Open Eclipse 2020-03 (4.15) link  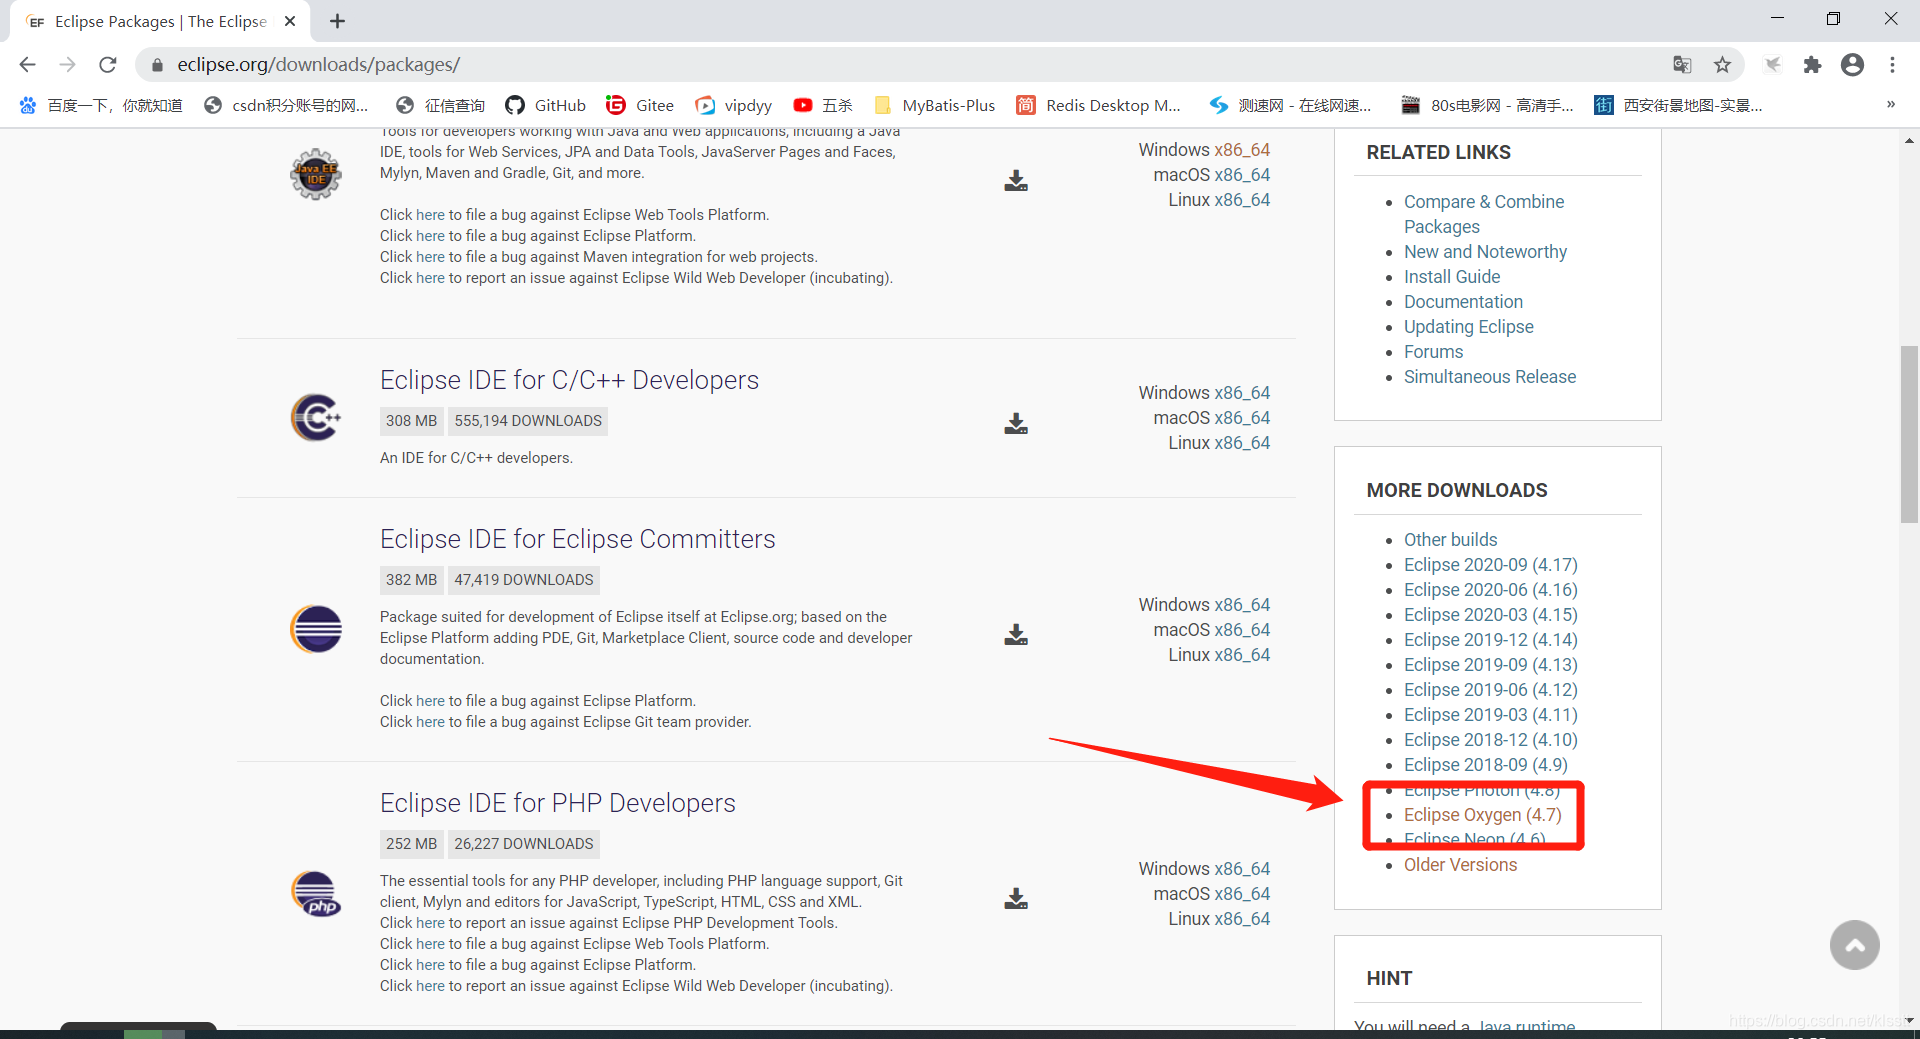coord(1491,615)
